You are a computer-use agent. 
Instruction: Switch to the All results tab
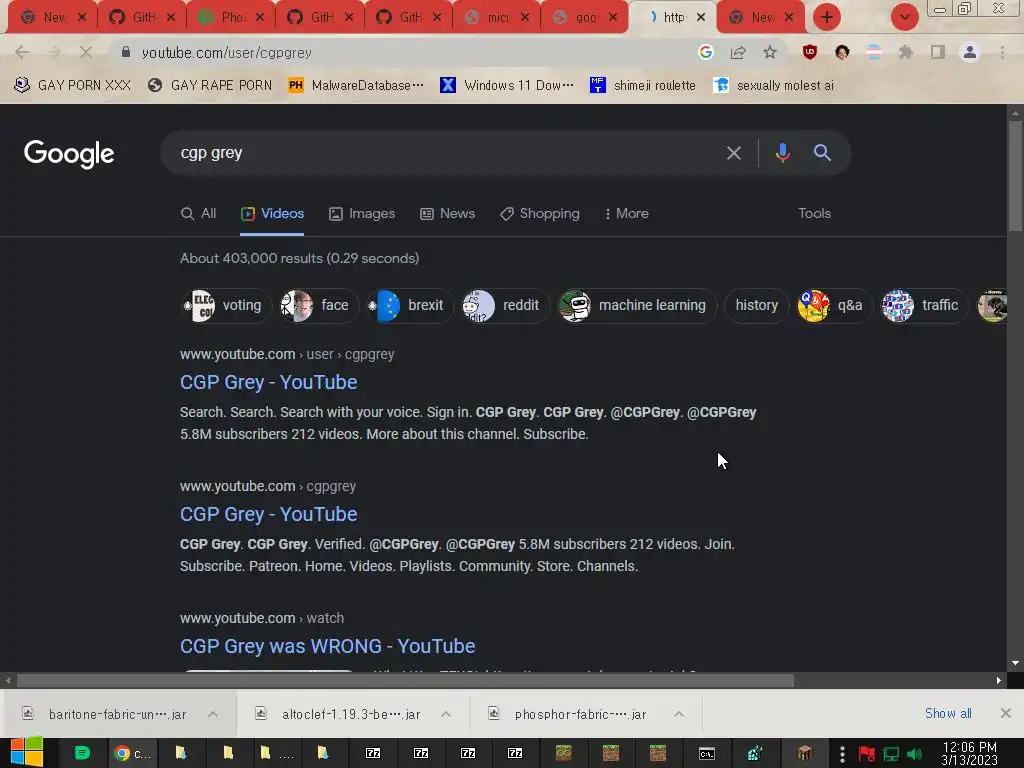199,214
